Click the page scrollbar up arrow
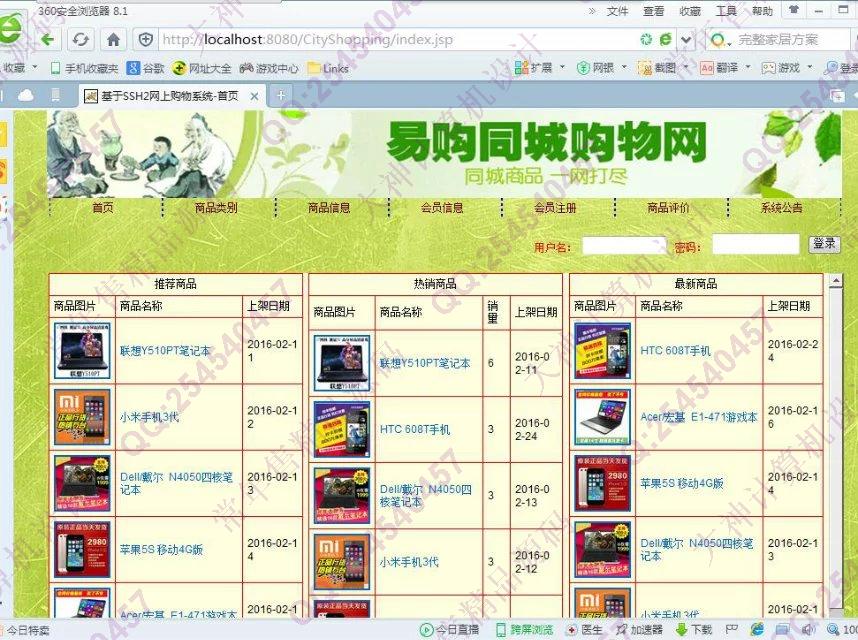 click(x=835, y=281)
